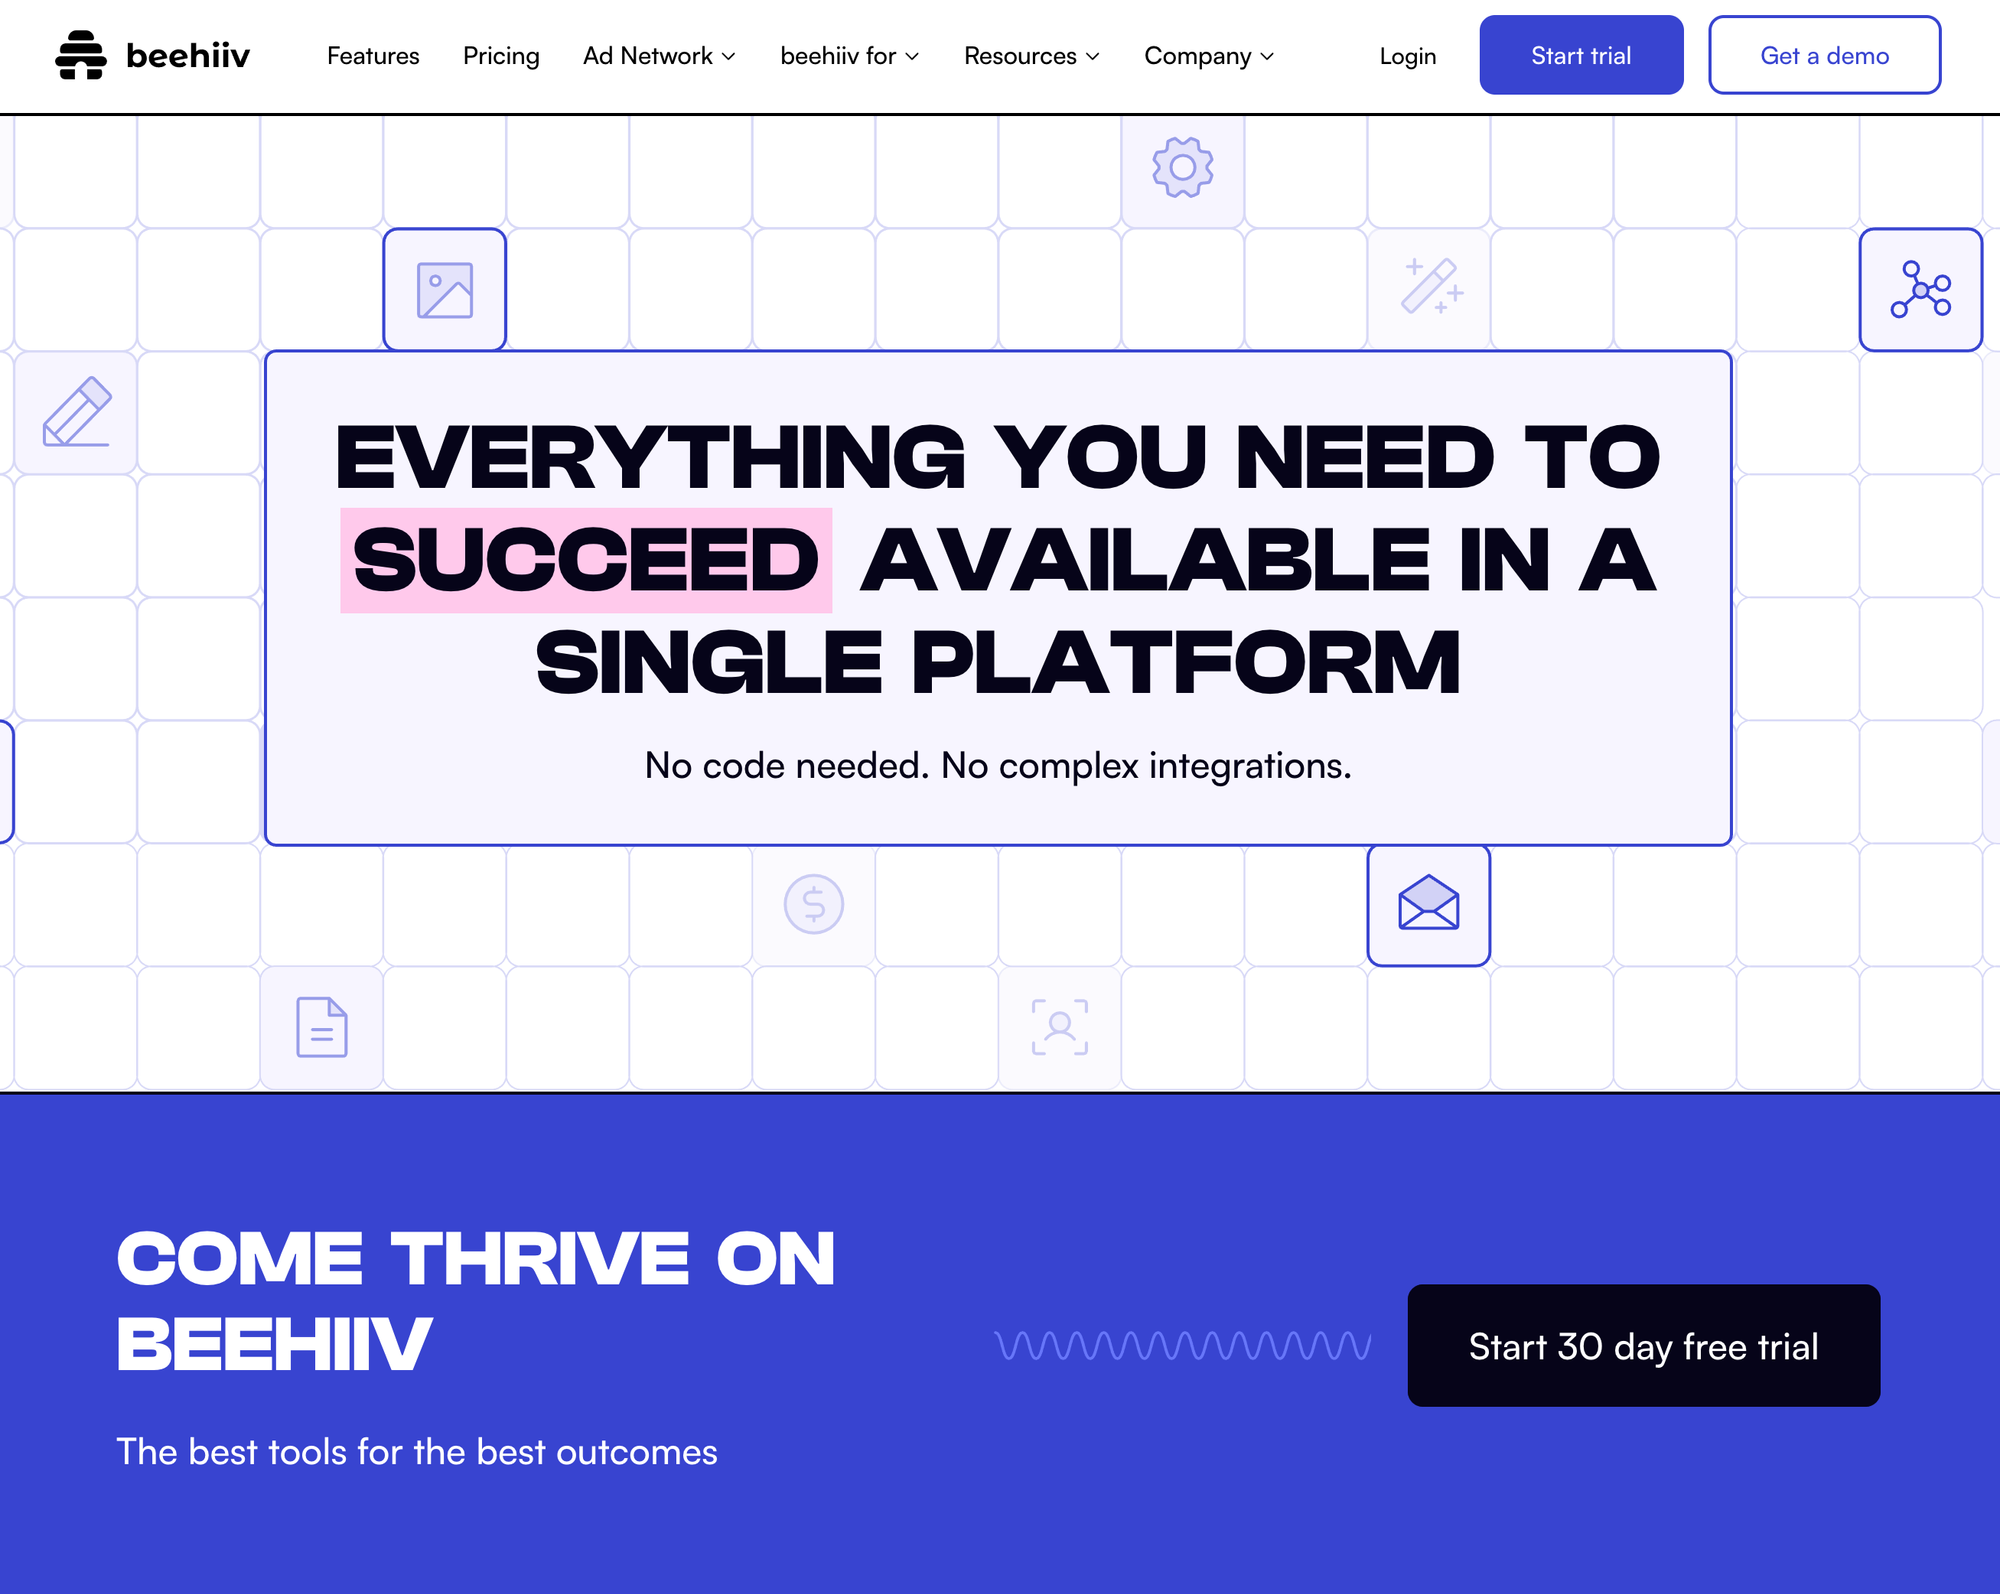
Task: Click the Pricing navigation tab
Action: pos(501,55)
